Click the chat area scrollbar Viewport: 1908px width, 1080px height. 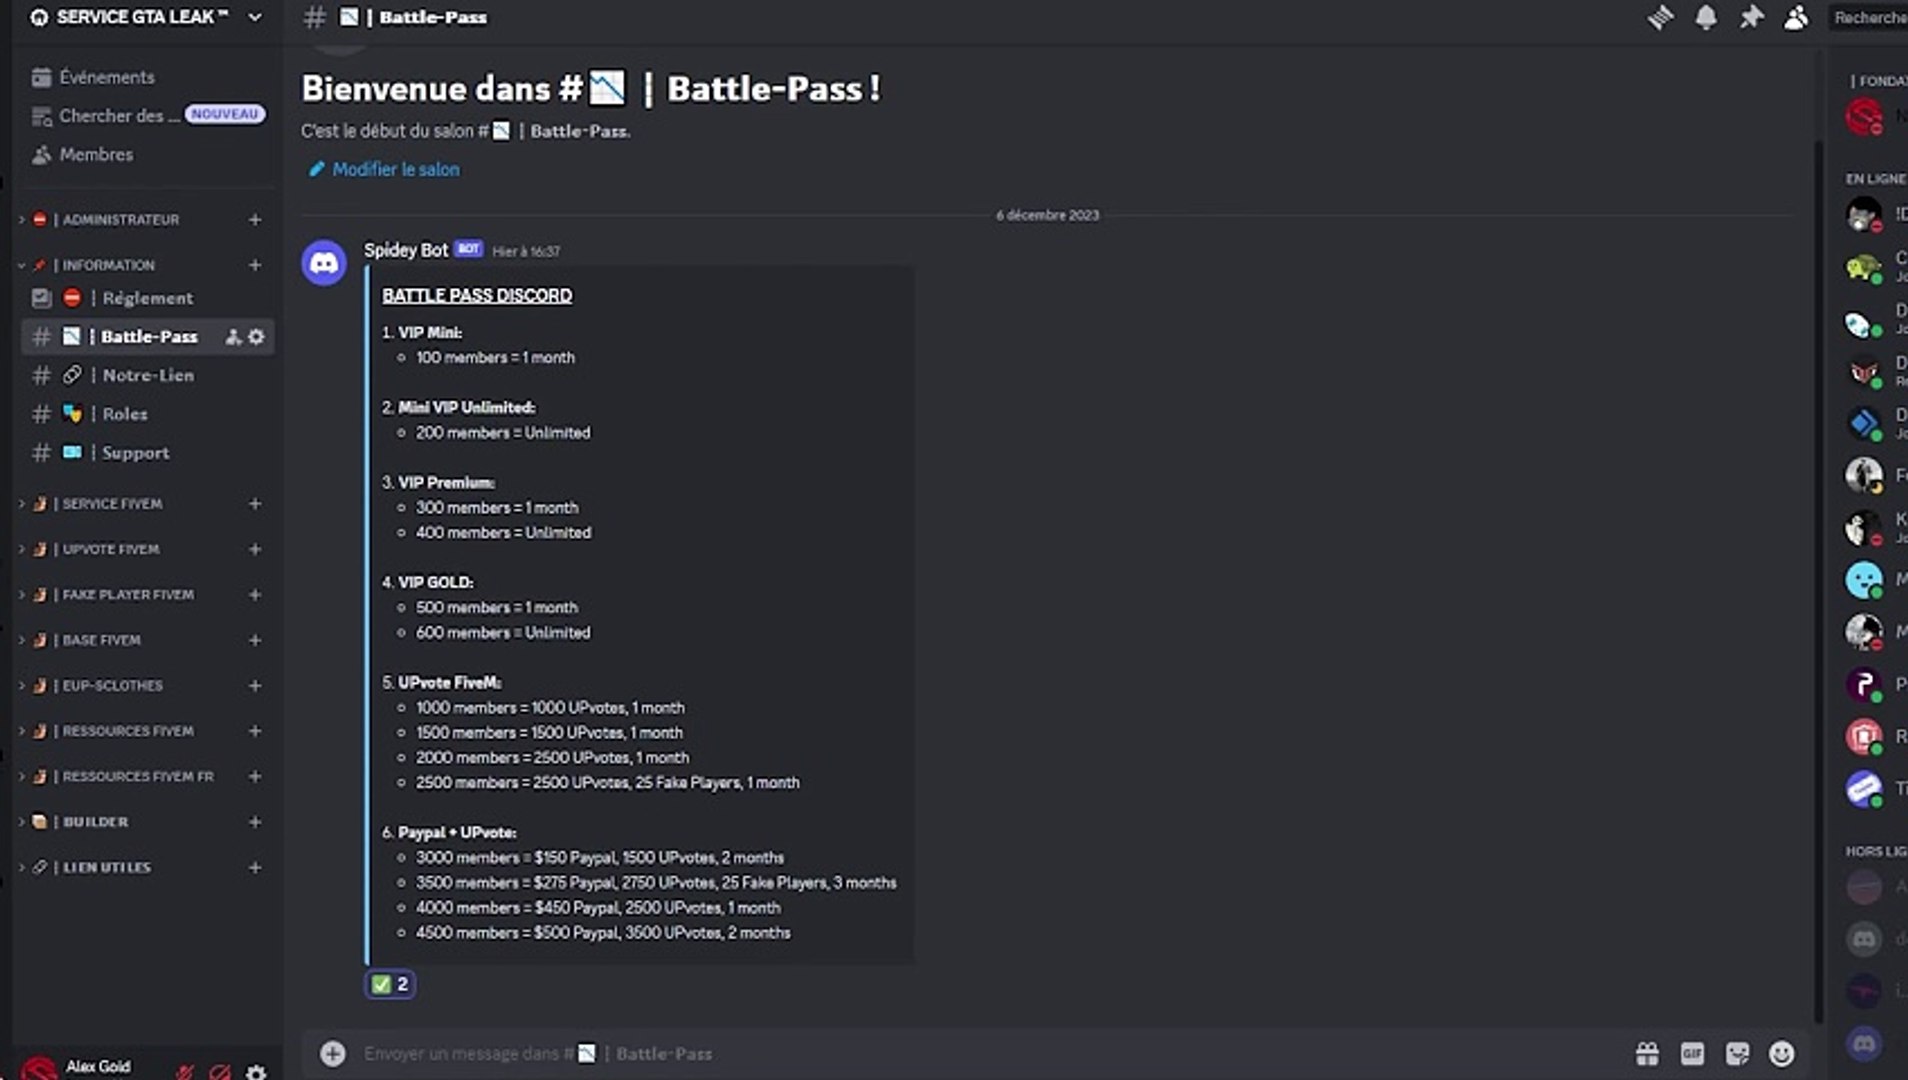tap(1818, 580)
